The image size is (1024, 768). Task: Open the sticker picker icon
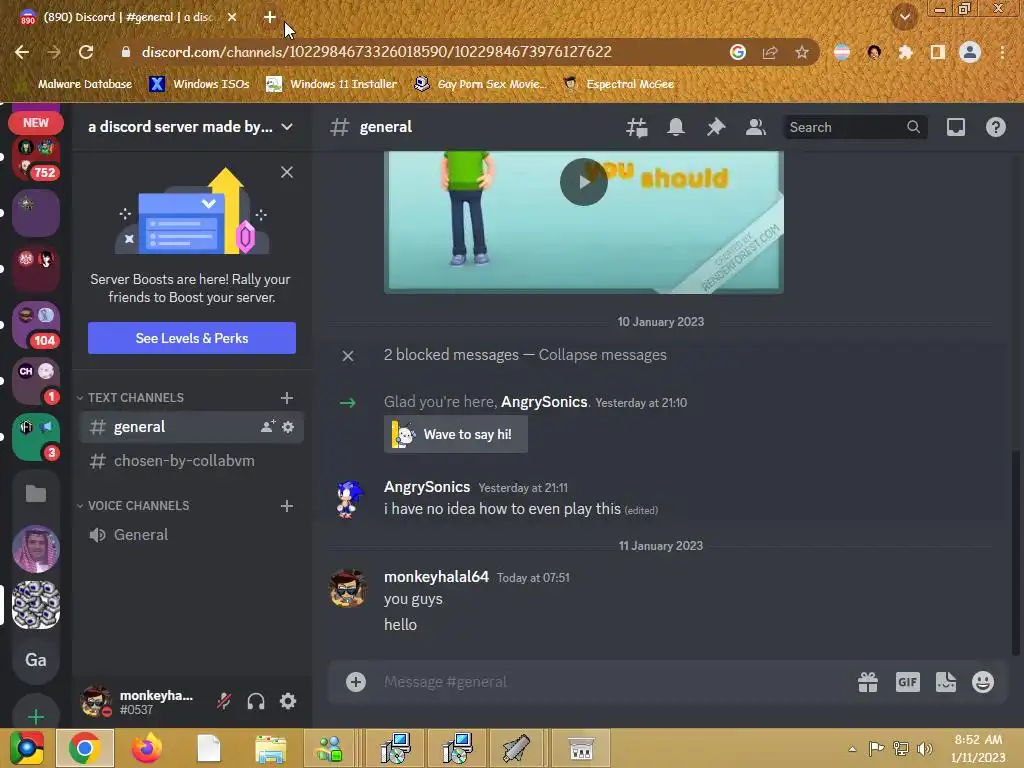click(946, 682)
